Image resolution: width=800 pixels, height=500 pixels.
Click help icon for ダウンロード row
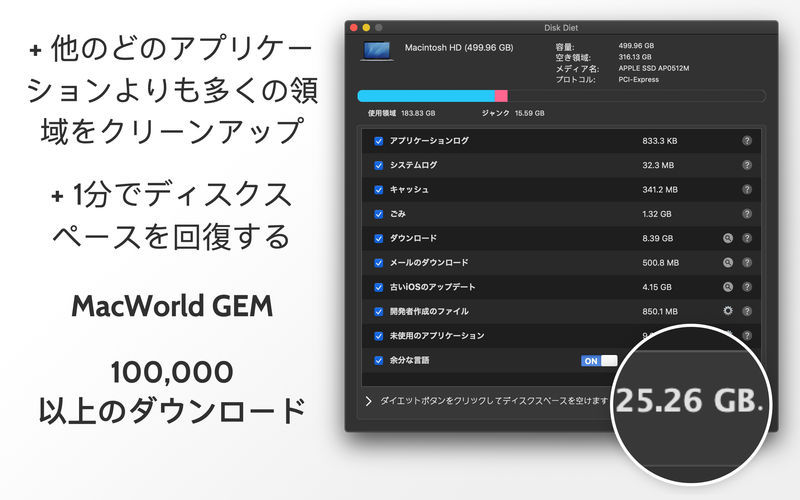tap(746, 238)
